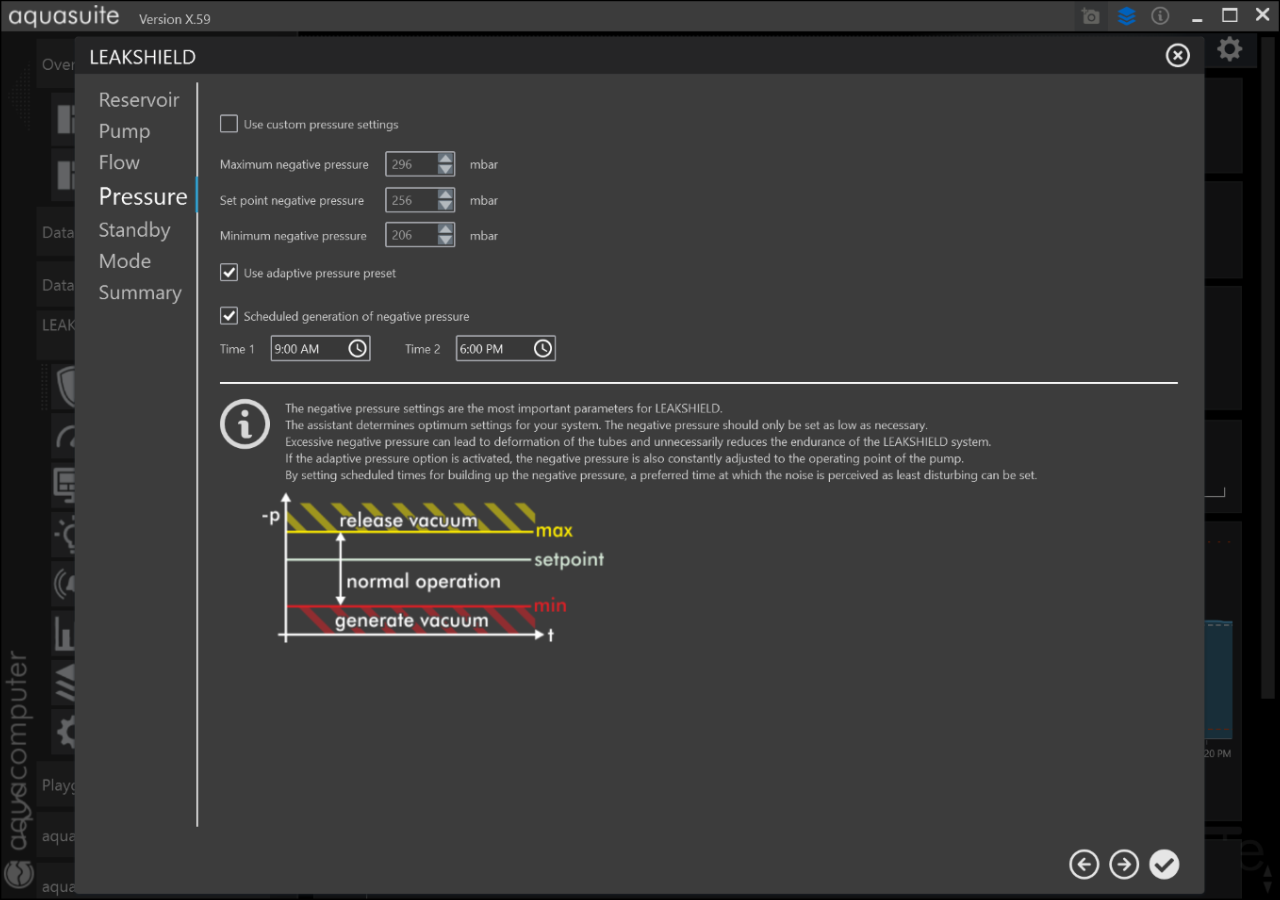Click the aquasuite logo text in title bar
The image size is (1280, 900).
point(64,16)
